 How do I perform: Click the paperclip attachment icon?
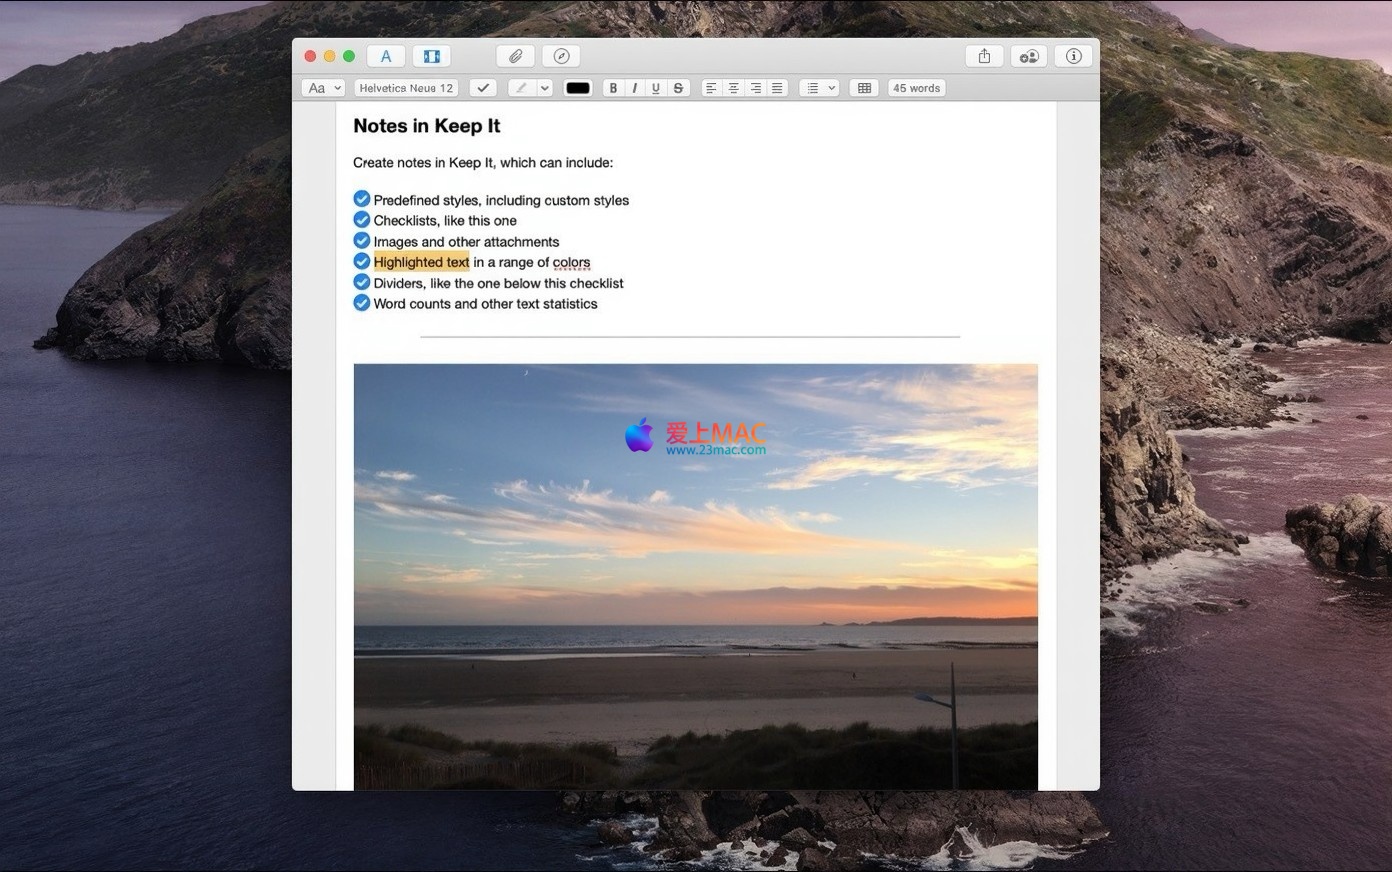click(515, 57)
